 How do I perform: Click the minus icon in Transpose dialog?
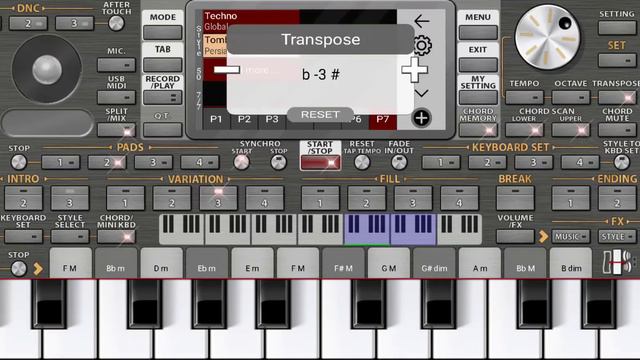pyautogui.click(x=227, y=69)
